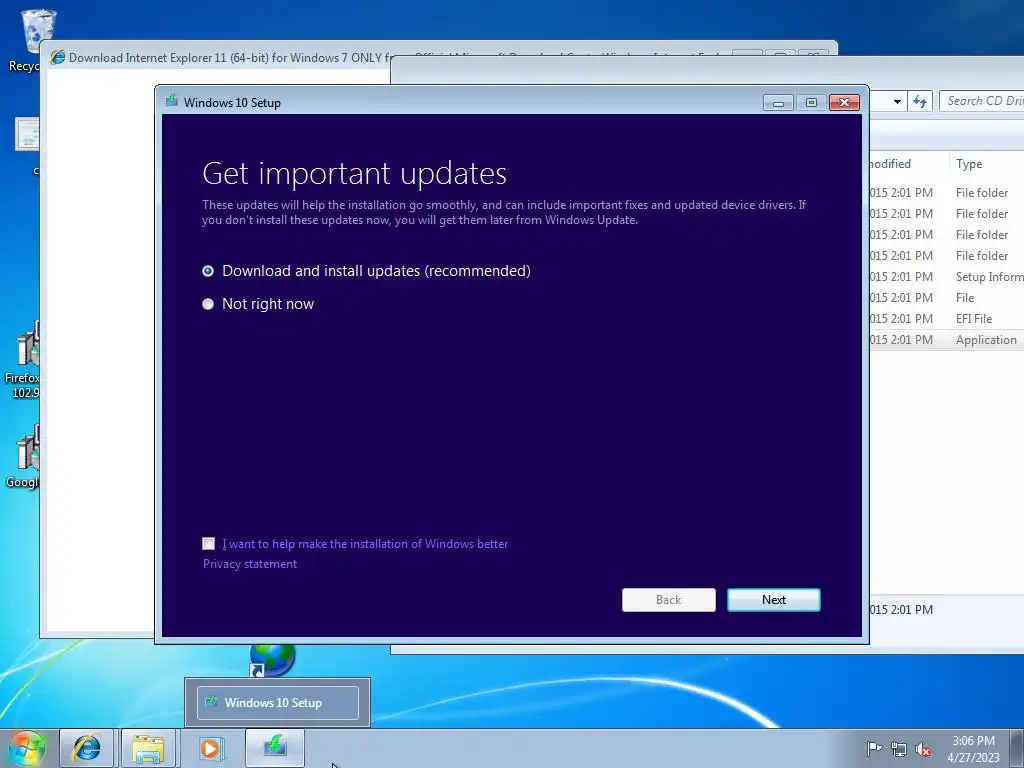Minimize the Windows 10 Setup window
The image size is (1024, 768).
pyautogui.click(x=778, y=103)
